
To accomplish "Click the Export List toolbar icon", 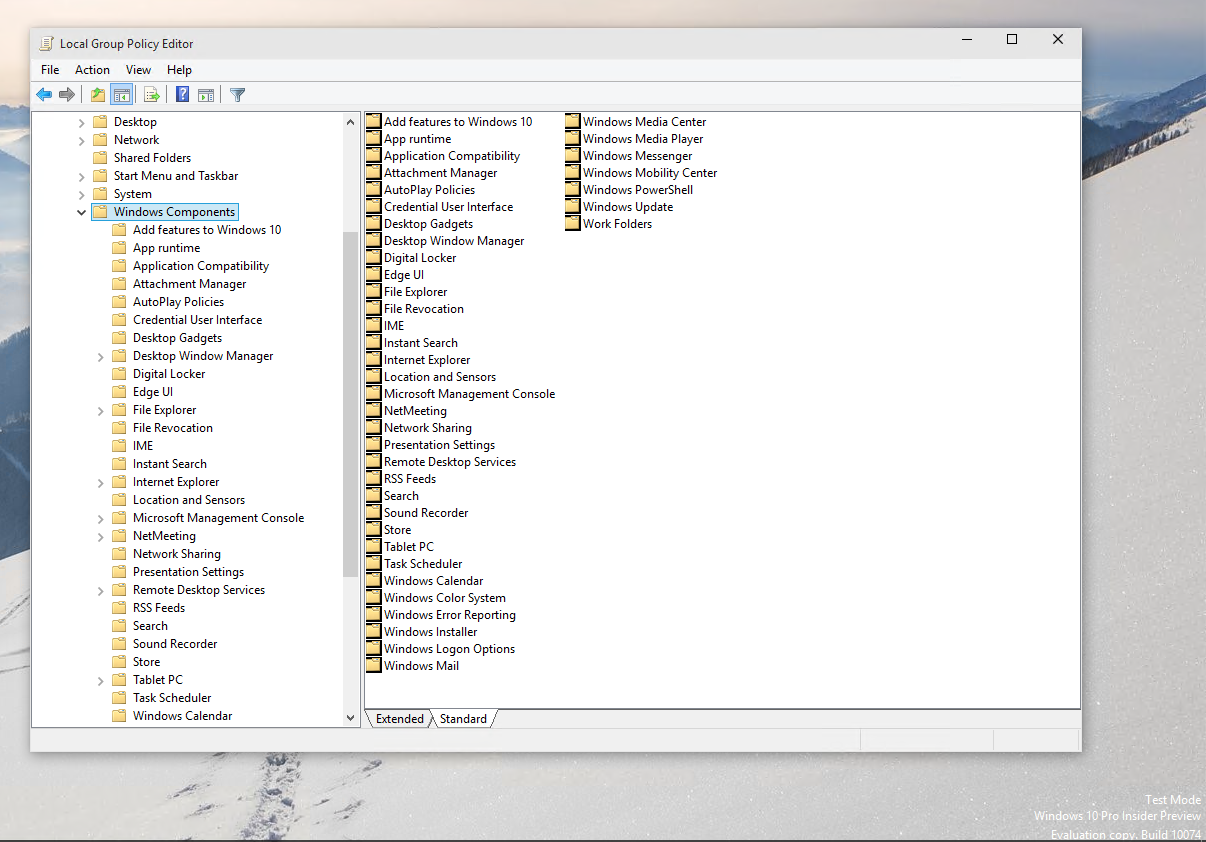I will click(x=152, y=95).
